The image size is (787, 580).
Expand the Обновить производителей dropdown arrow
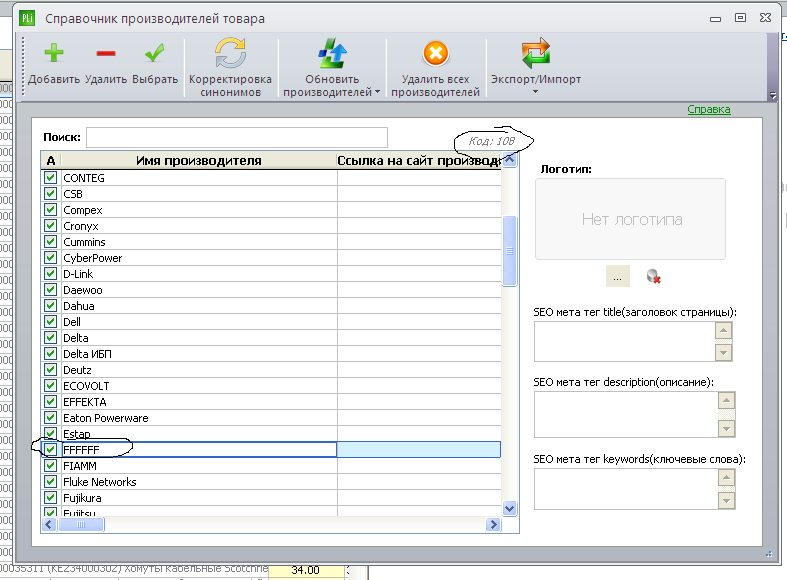click(377, 92)
